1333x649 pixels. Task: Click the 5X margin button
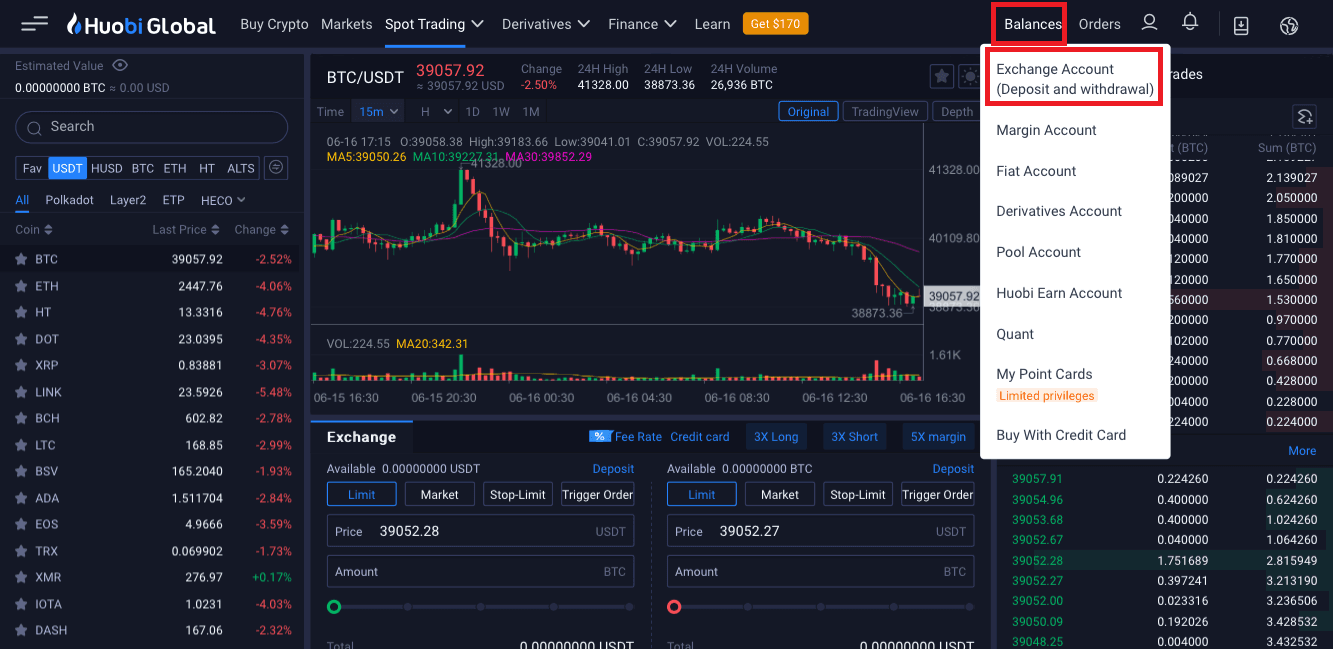[x=938, y=437]
